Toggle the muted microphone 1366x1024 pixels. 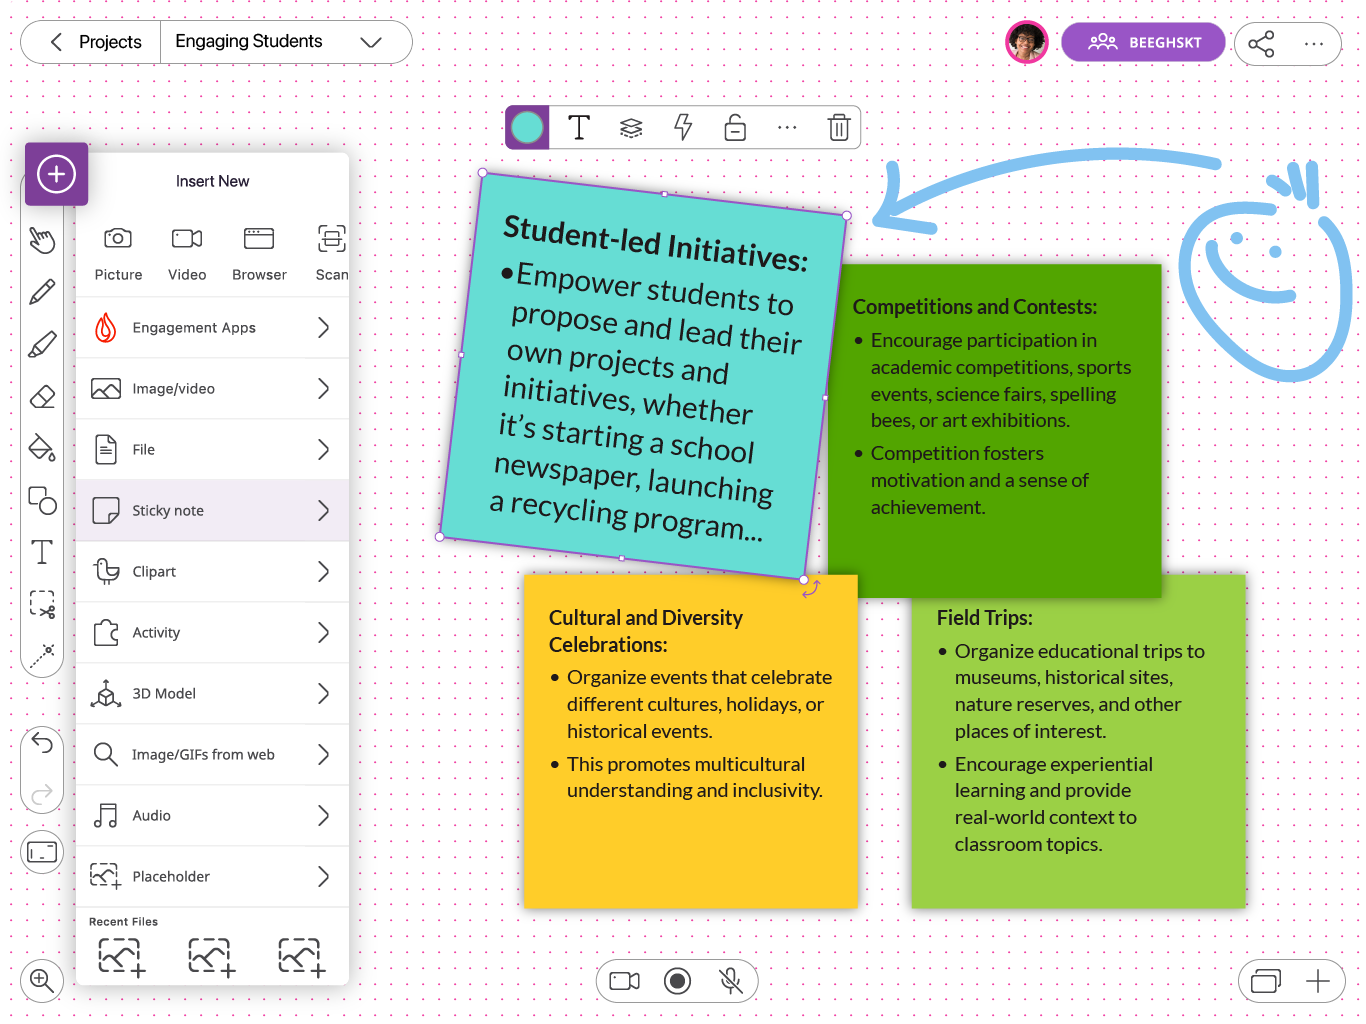point(731,981)
